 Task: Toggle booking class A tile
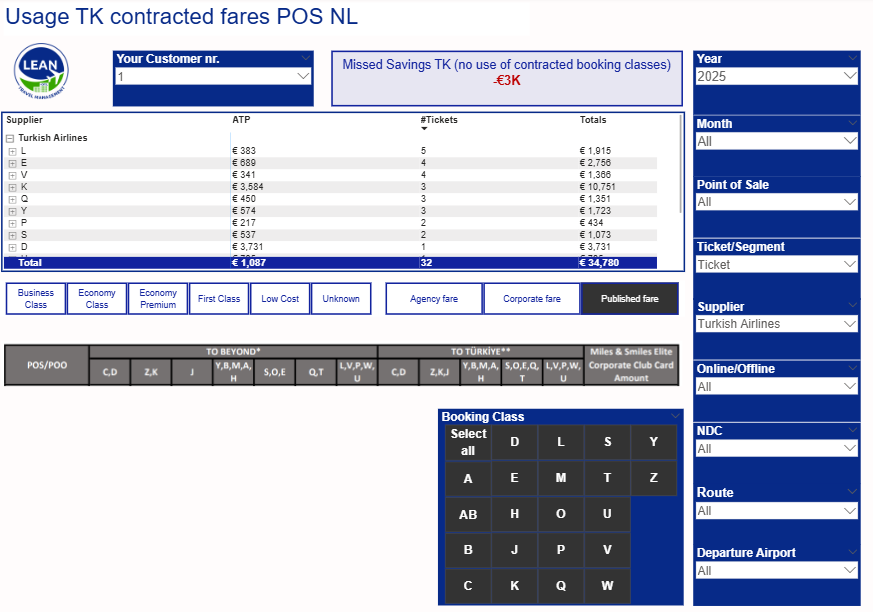tap(468, 478)
